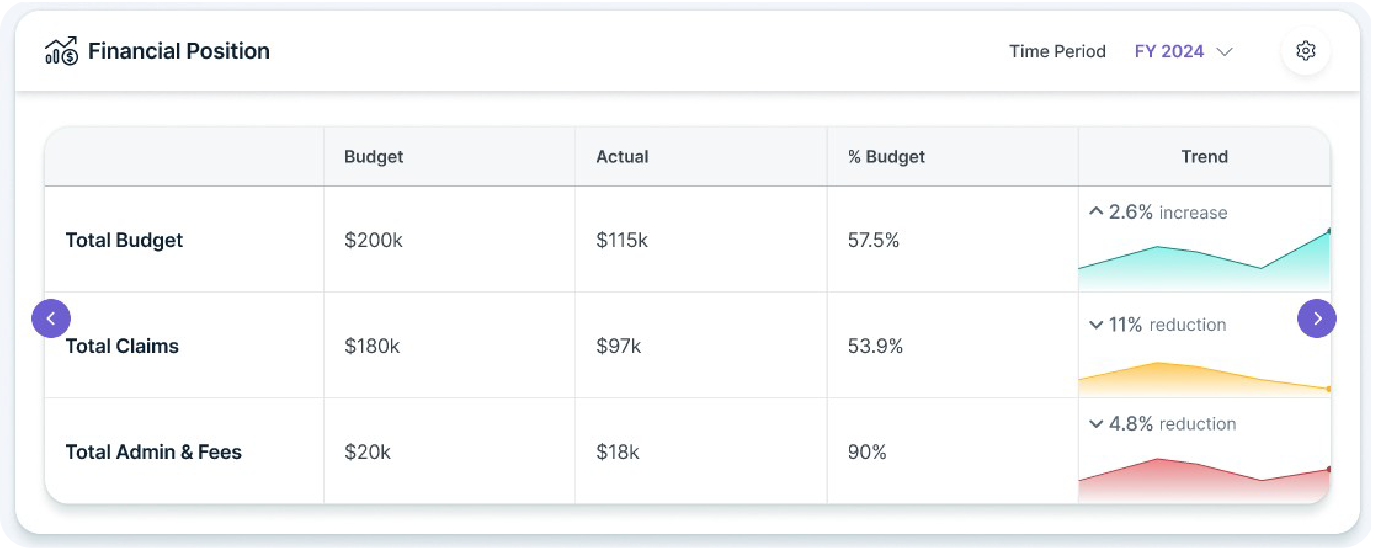This screenshot has width=1374, height=548.
Task: Select the Total Admin & Fees row
Action: 153,452
